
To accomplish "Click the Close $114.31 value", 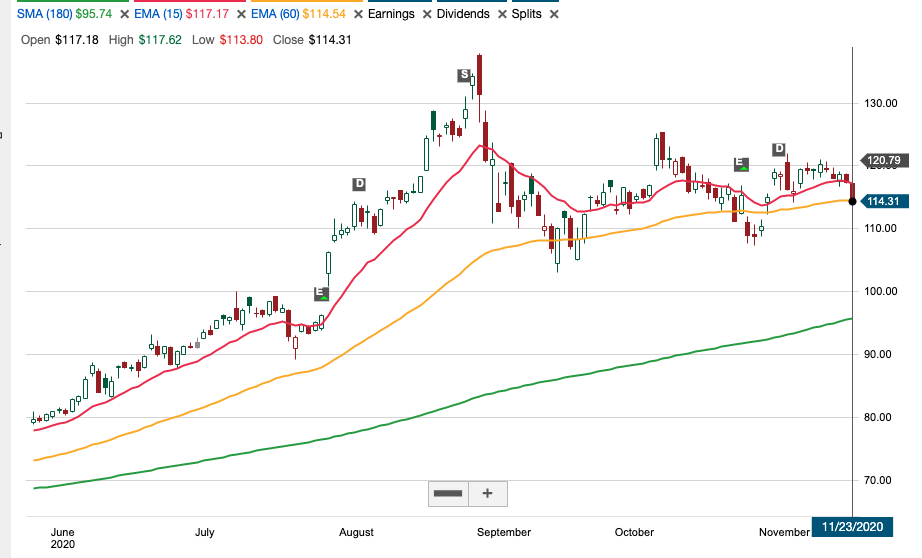I will tap(330, 40).
